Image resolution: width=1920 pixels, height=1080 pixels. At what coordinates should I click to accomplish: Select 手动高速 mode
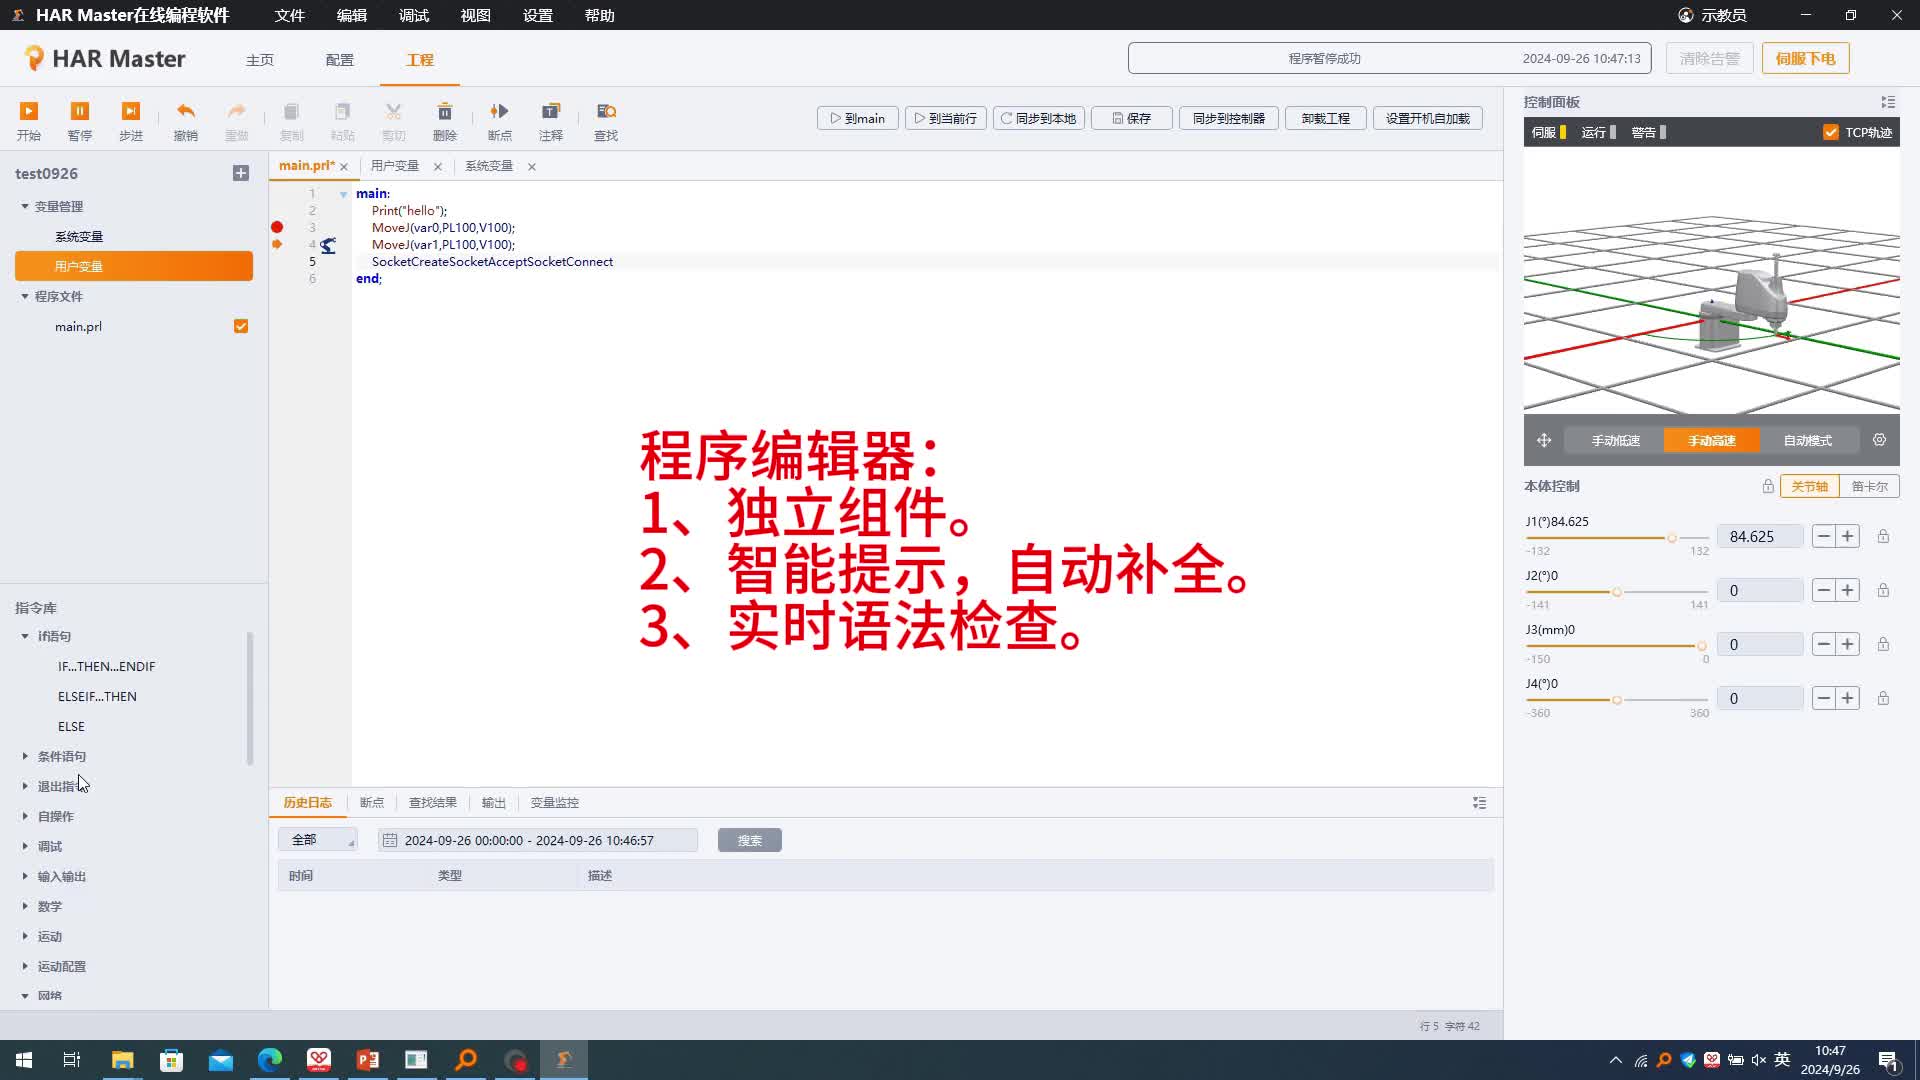pyautogui.click(x=1711, y=440)
